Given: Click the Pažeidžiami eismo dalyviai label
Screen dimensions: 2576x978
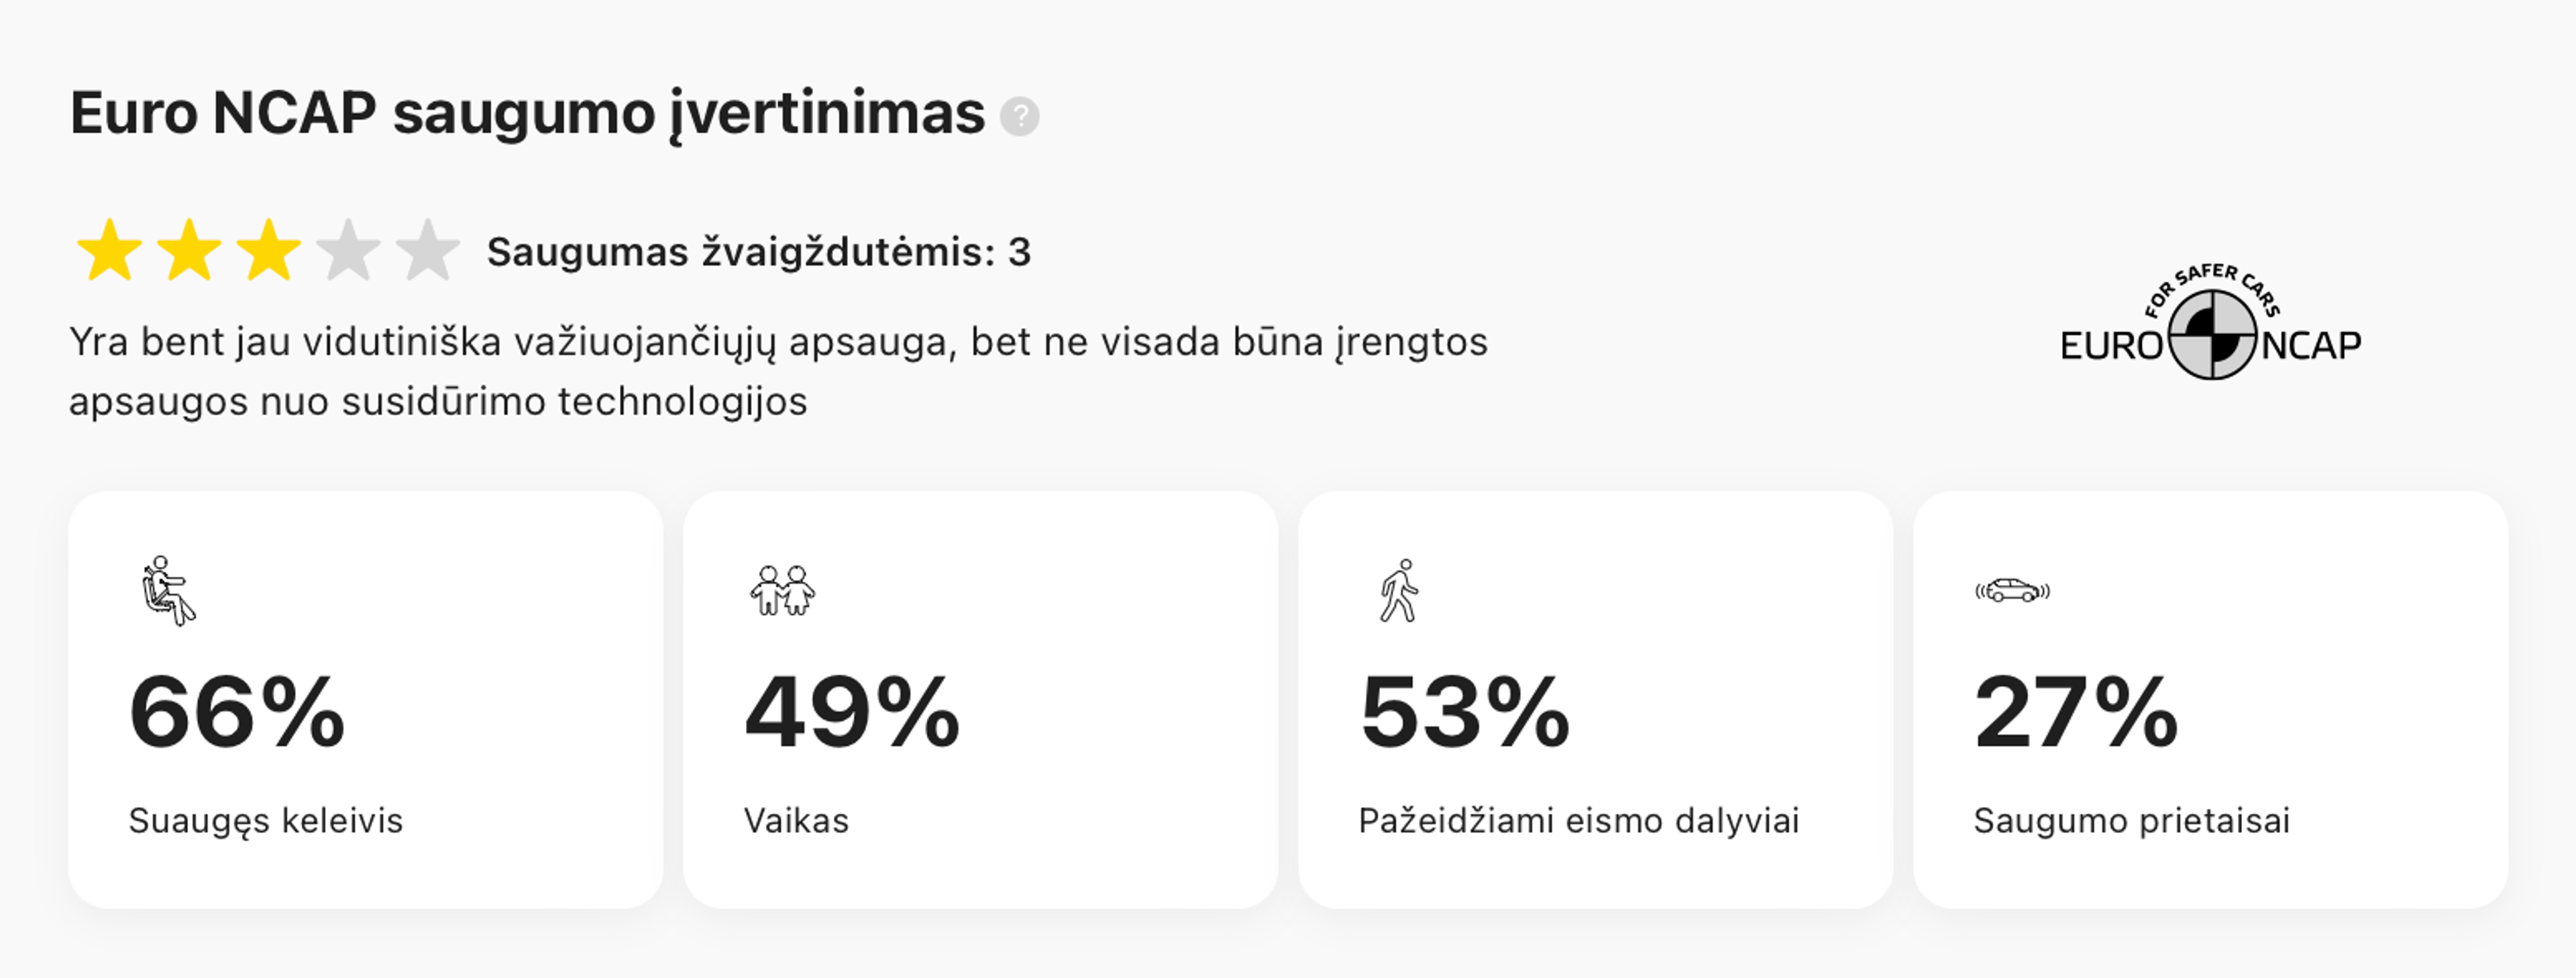Looking at the screenshot, I should point(1578,821).
